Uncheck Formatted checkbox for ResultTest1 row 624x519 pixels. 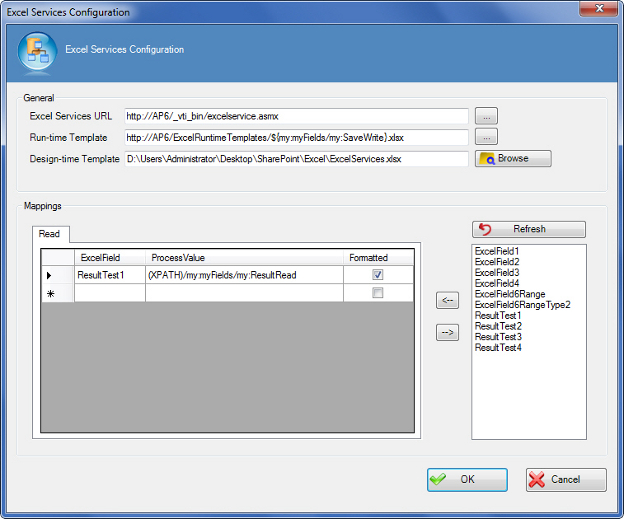[377, 275]
